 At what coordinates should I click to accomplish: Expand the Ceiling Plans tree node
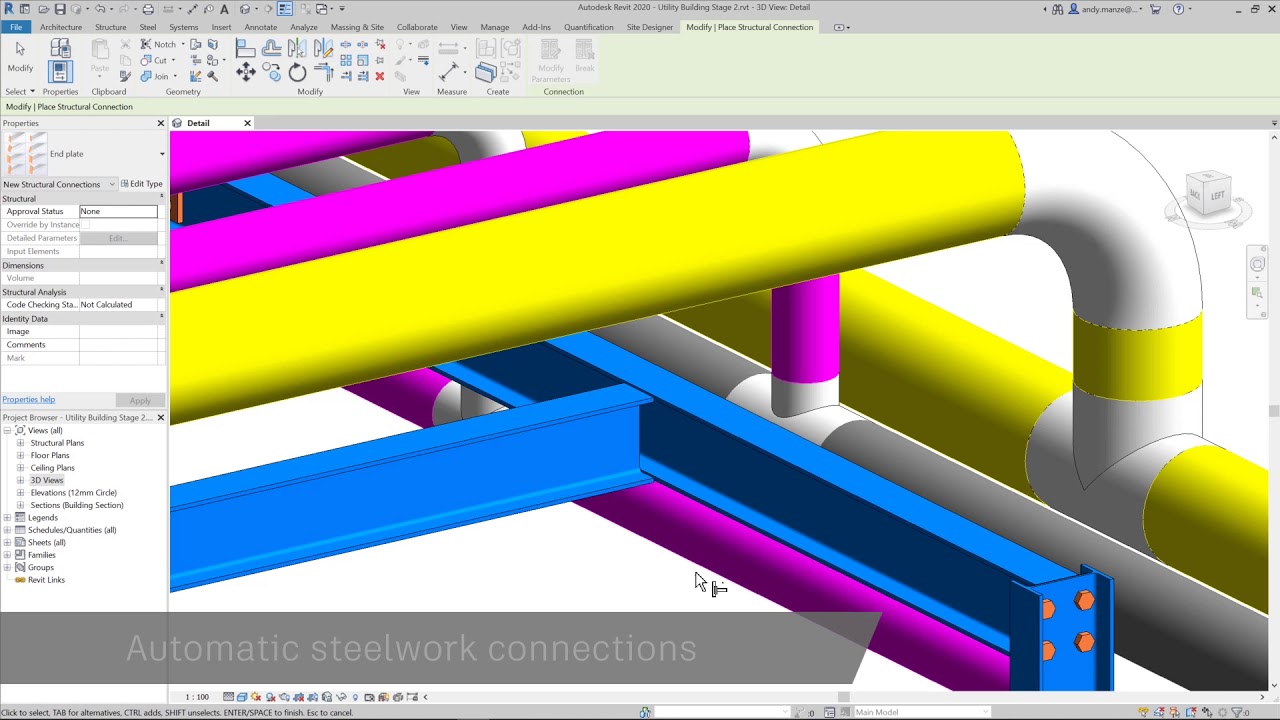coord(20,467)
